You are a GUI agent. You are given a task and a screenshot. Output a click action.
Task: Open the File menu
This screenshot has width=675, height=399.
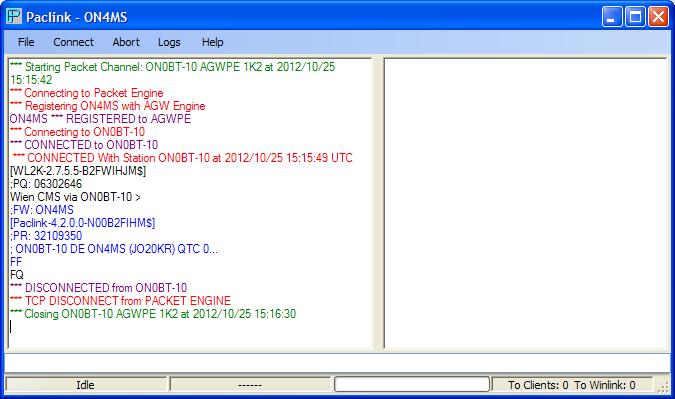pos(26,42)
